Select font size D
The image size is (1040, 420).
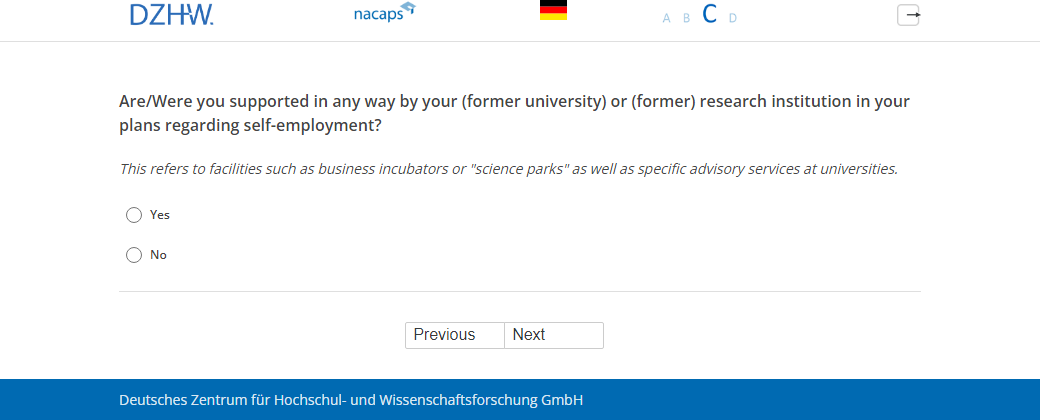pyautogui.click(x=733, y=18)
